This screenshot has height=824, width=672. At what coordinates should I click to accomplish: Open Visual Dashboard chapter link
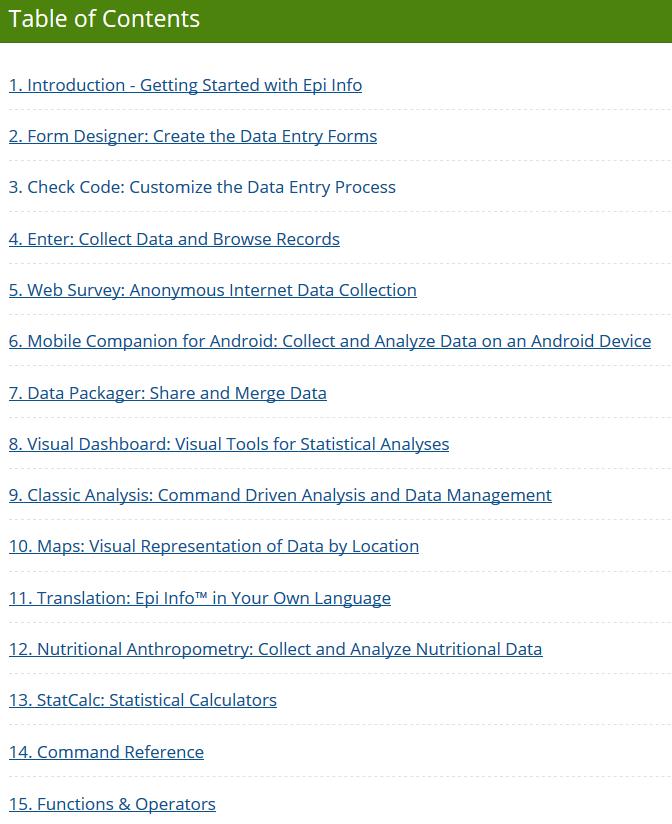(x=229, y=444)
